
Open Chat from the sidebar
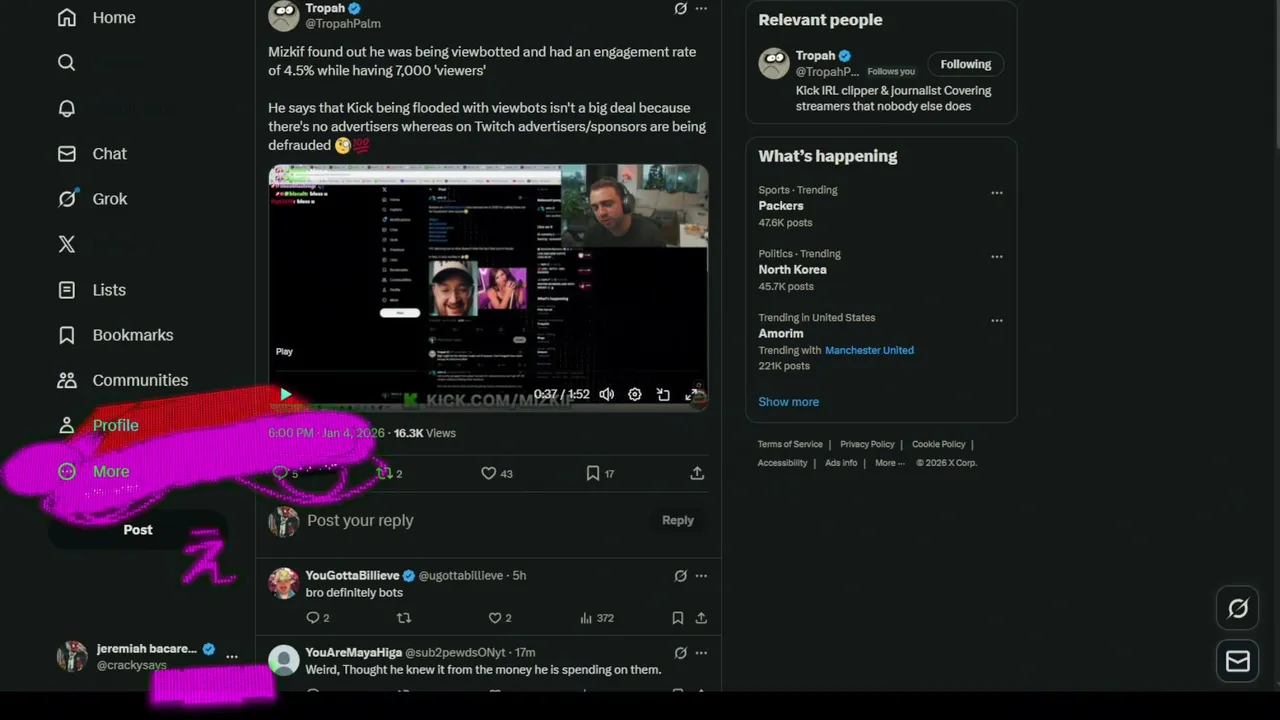[x=92, y=153]
